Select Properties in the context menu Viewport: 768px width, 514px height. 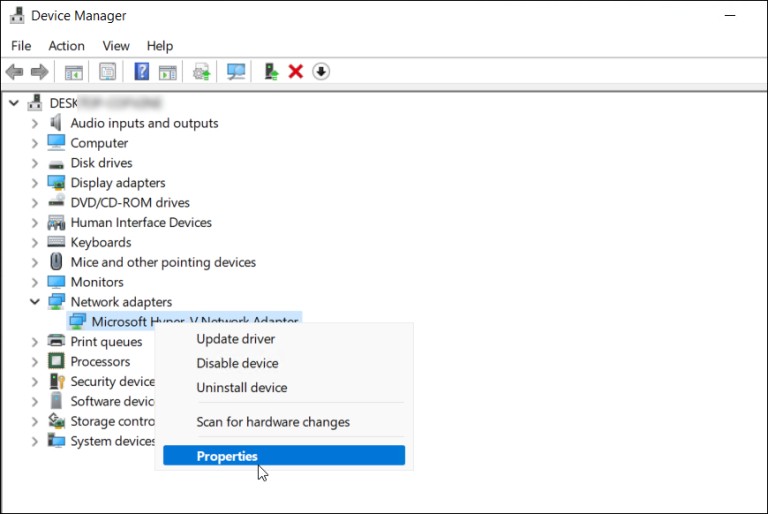(x=284, y=456)
